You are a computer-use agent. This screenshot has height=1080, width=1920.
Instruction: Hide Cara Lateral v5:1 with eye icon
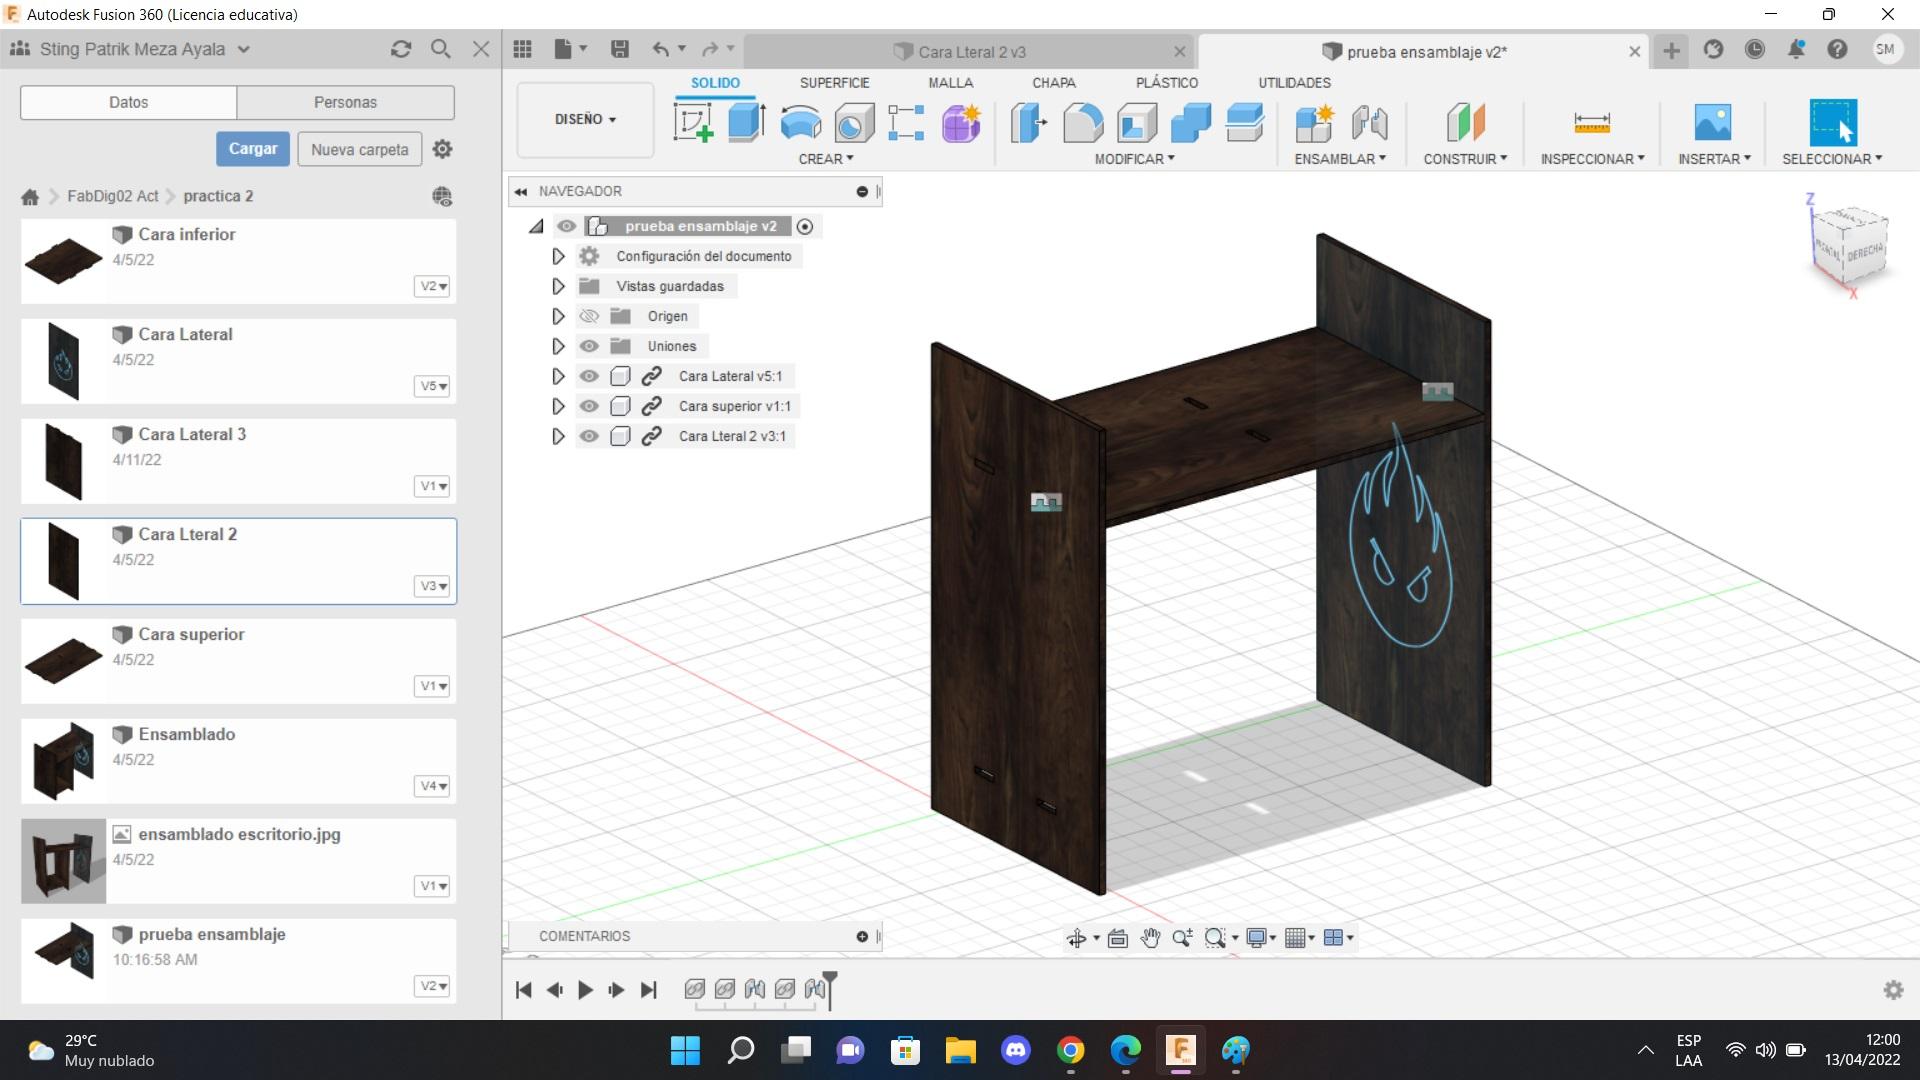coord(589,376)
